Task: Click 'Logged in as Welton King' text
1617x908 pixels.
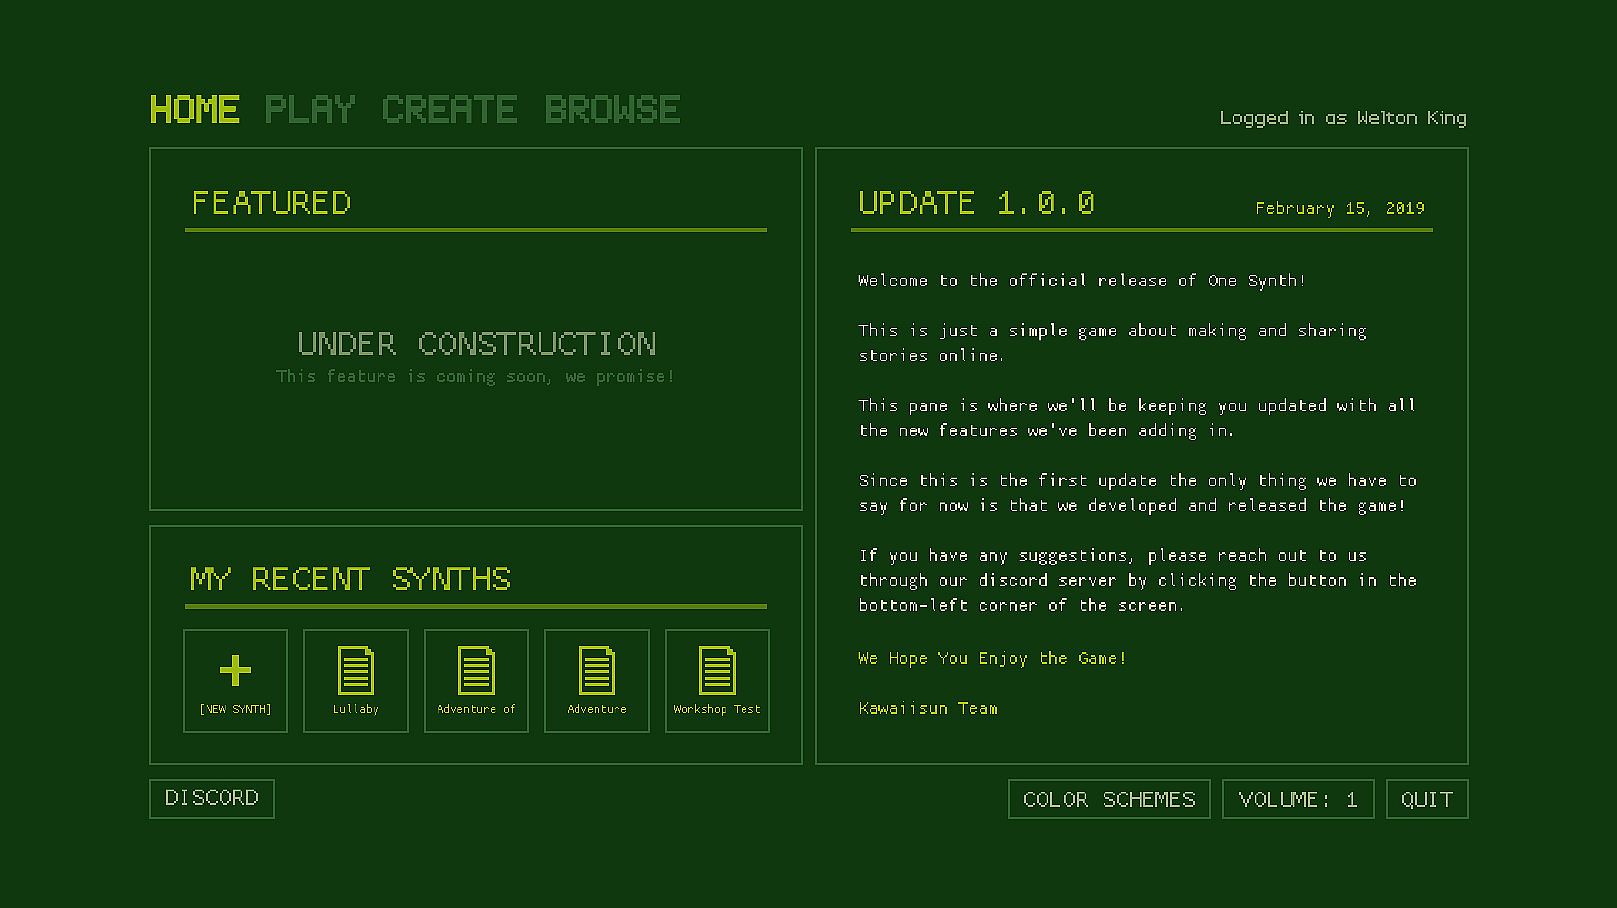Action: [1343, 118]
